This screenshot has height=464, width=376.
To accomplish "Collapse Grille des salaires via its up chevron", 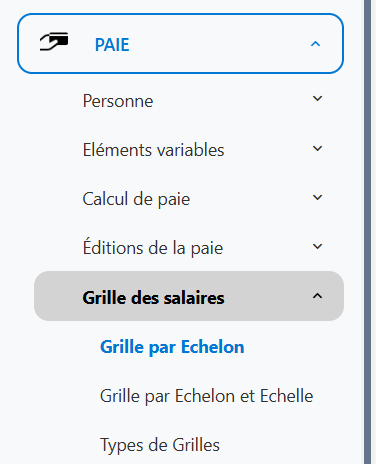I will pyautogui.click(x=317, y=296).
